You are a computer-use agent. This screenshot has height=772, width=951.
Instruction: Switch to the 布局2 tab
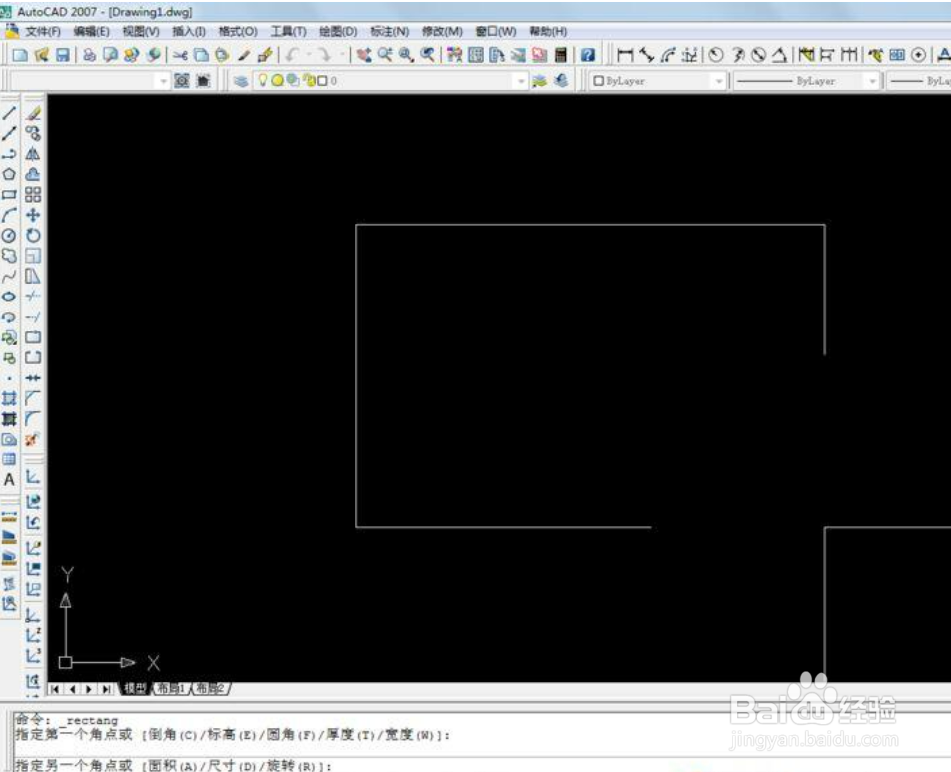210,688
